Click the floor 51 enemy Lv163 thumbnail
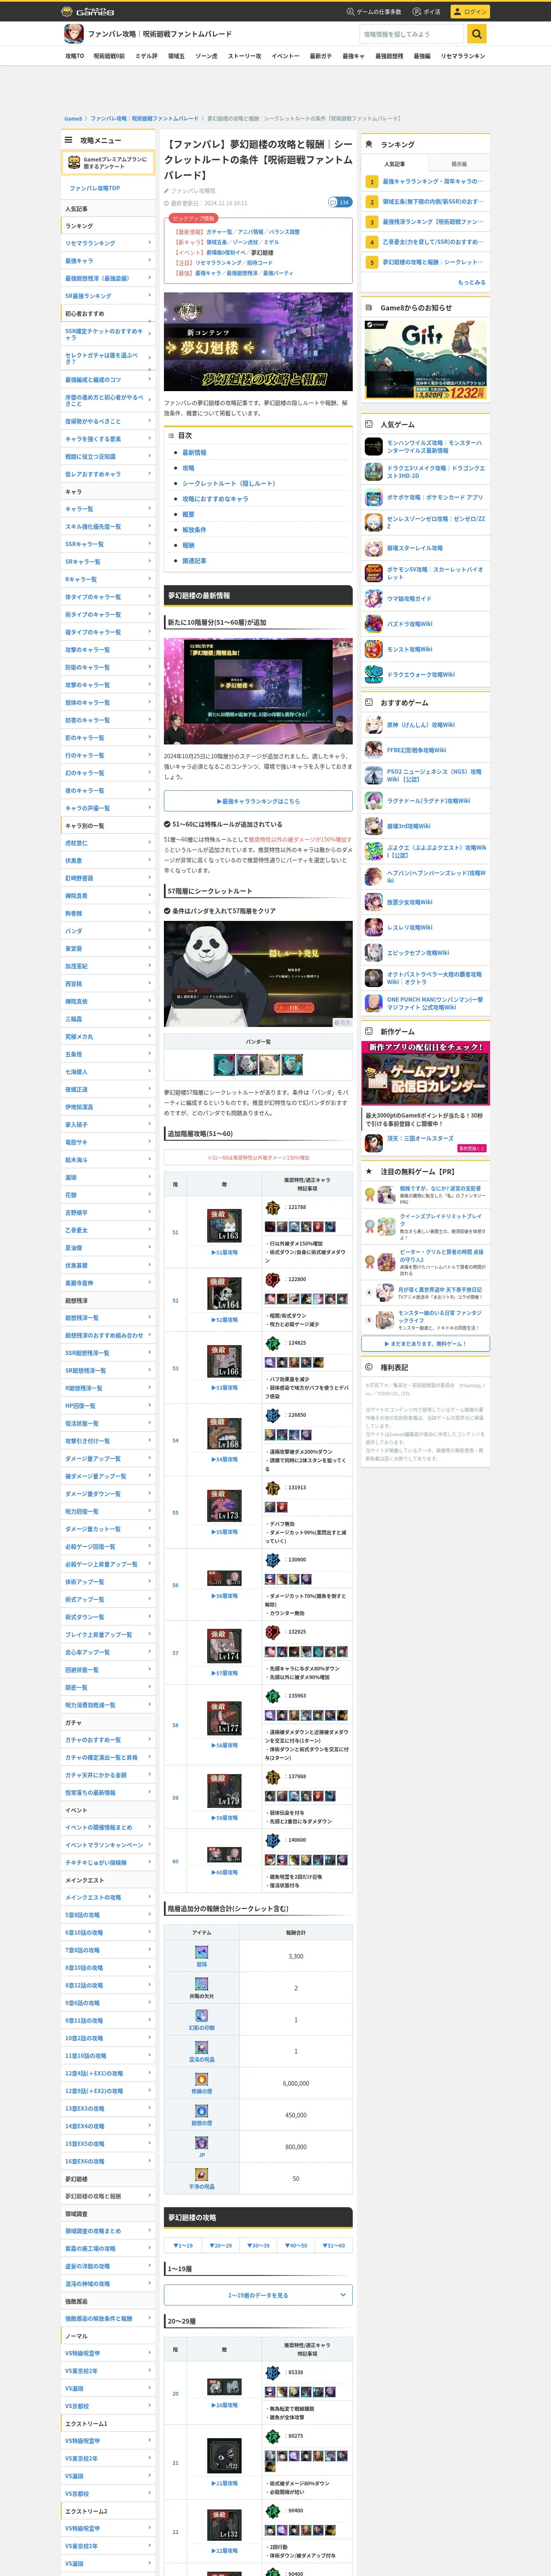The width and height of the screenshot is (551, 2576). [224, 1226]
